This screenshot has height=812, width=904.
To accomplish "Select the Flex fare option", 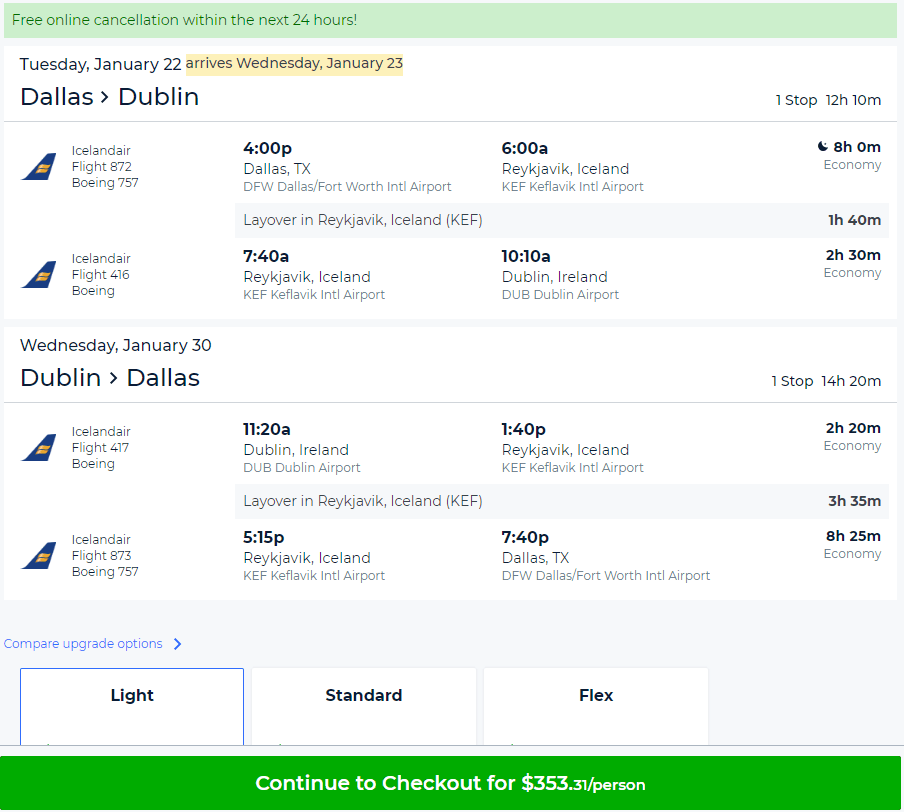I will pyautogui.click(x=596, y=706).
